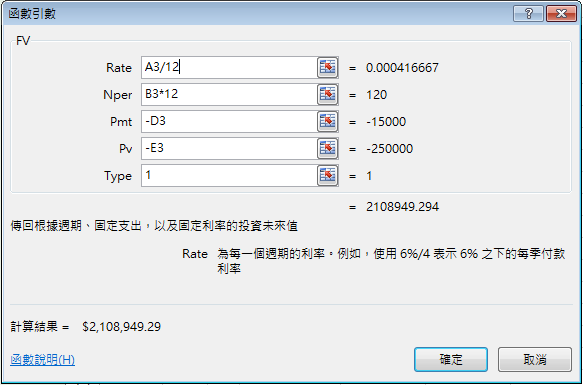Click the 函數引數 dialog title
This screenshot has height=385, width=583.
pyautogui.click(x=32, y=14)
